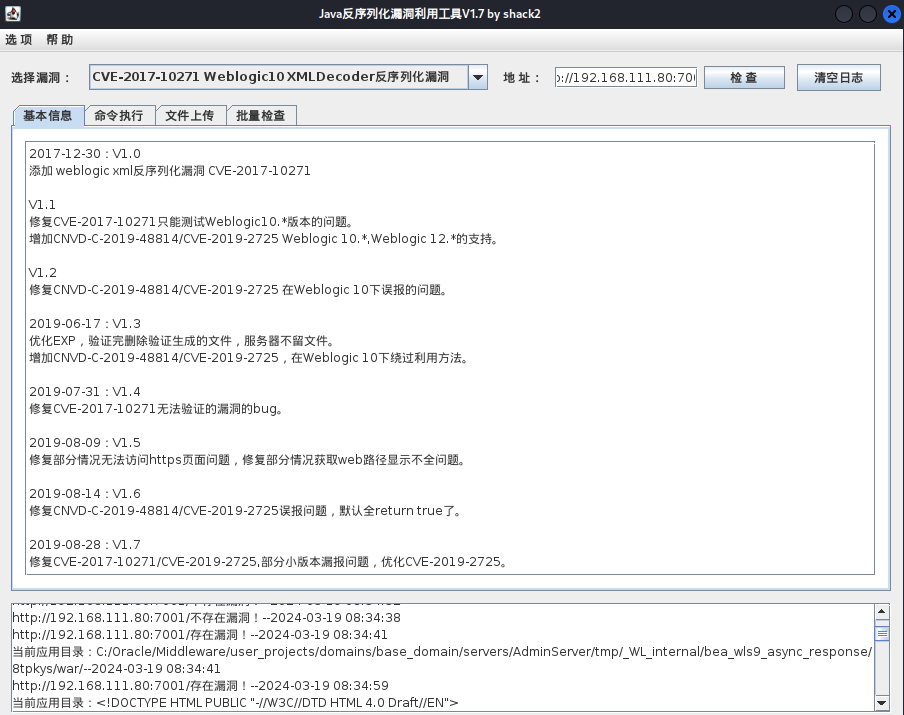Switch to the 命令执行 tab
This screenshot has height=715, width=904.
pos(119,115)
